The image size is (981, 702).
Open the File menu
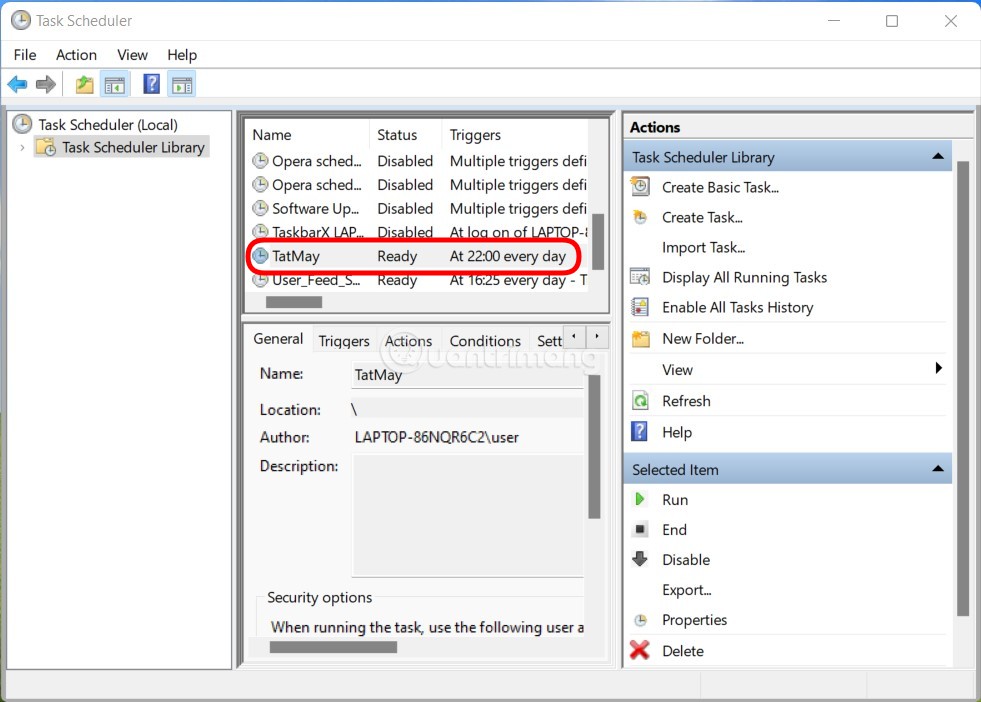pos(25,55)
